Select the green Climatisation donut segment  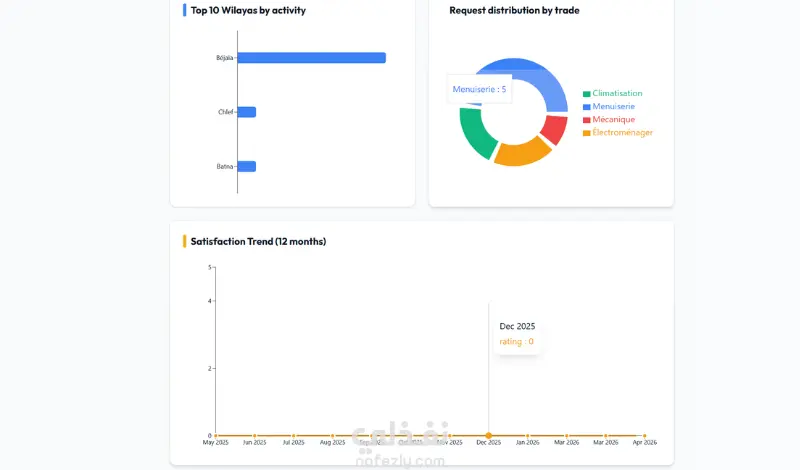point(473,134)
